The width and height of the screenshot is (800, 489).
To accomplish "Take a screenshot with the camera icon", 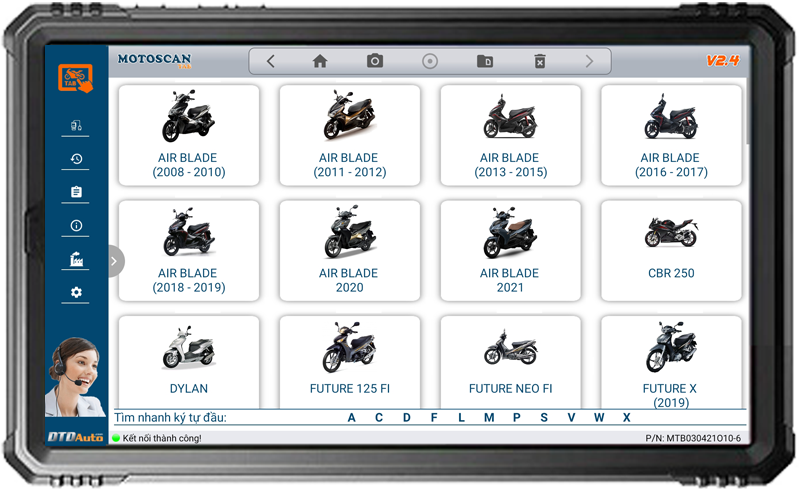I will tap(375, 62).
